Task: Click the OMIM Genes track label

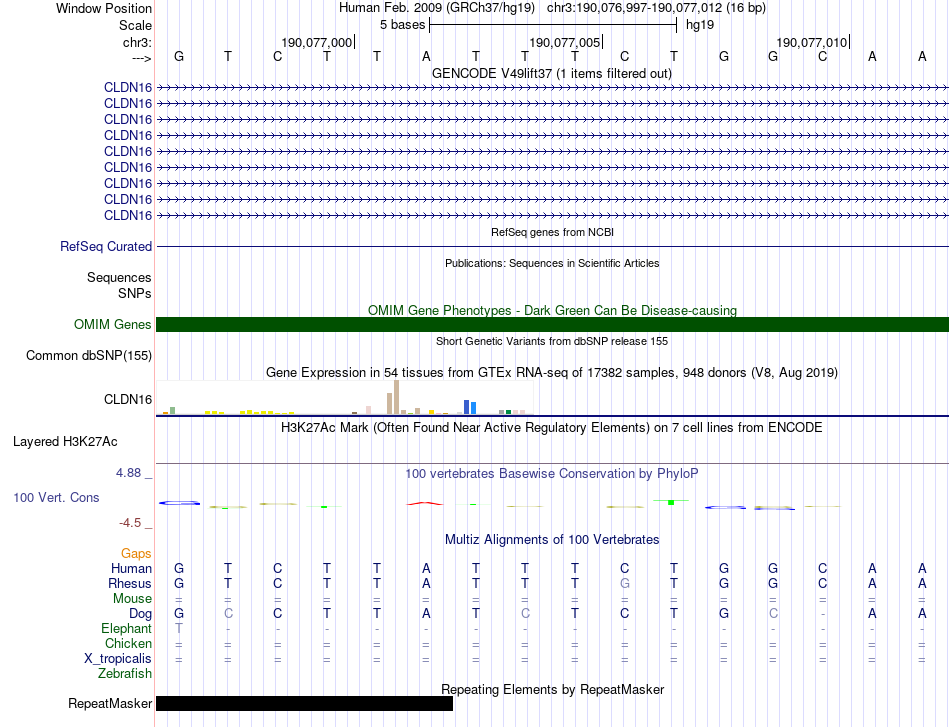Action: tap(113, 325)
